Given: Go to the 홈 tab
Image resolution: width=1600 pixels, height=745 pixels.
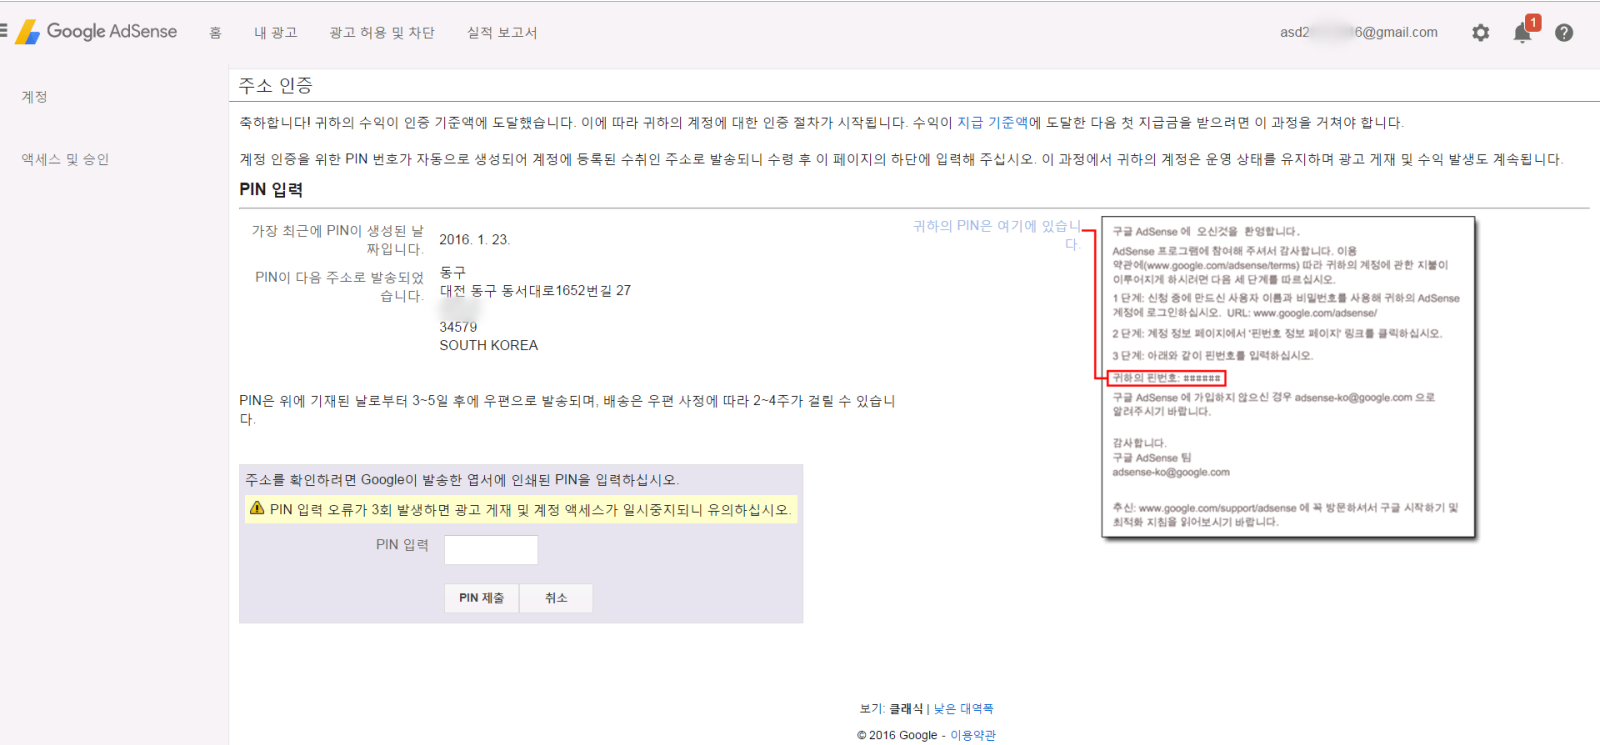Looking at the screenshot, I should 215,33.
